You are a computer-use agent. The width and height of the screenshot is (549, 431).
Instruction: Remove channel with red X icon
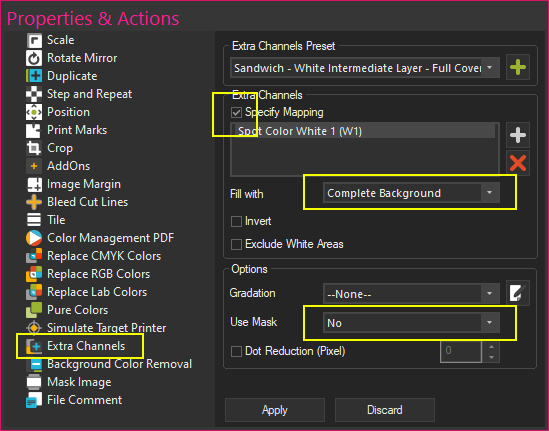(x=518, y=163)
